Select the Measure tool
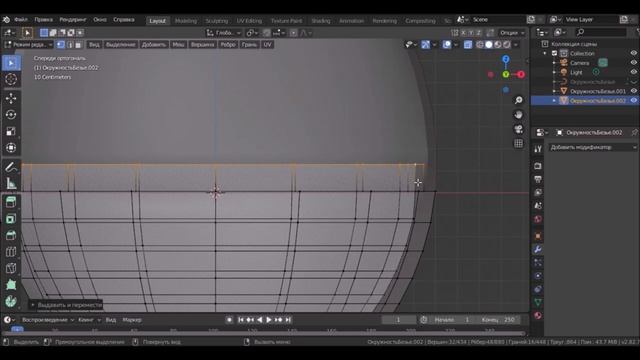Viewport: 640px width, 360px height. [x=11, y=183]
